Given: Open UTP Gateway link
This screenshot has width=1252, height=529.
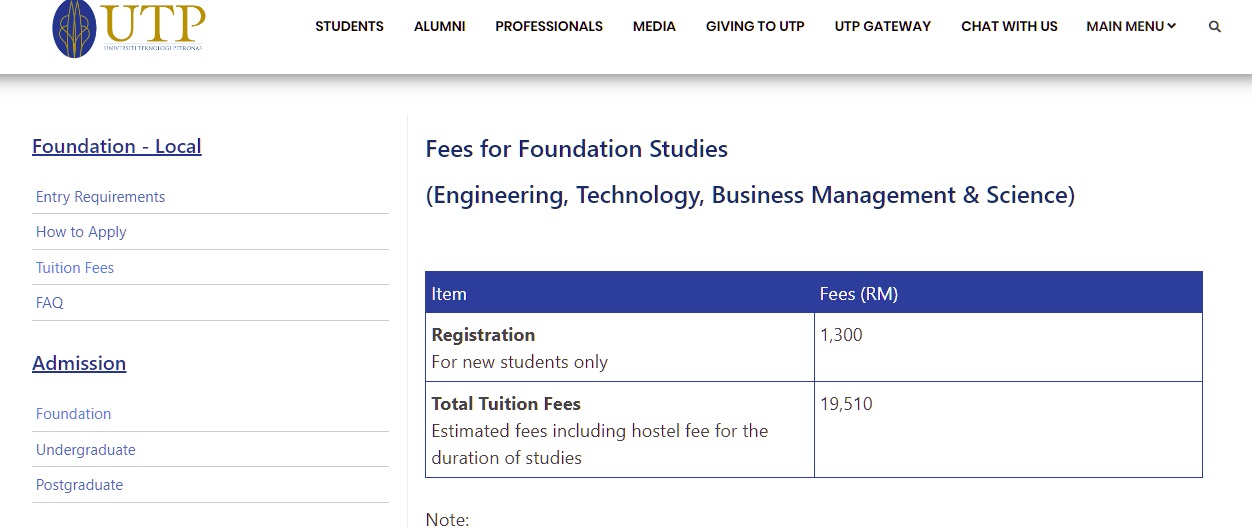Looking at the screenshot, I should coord(882,27).
